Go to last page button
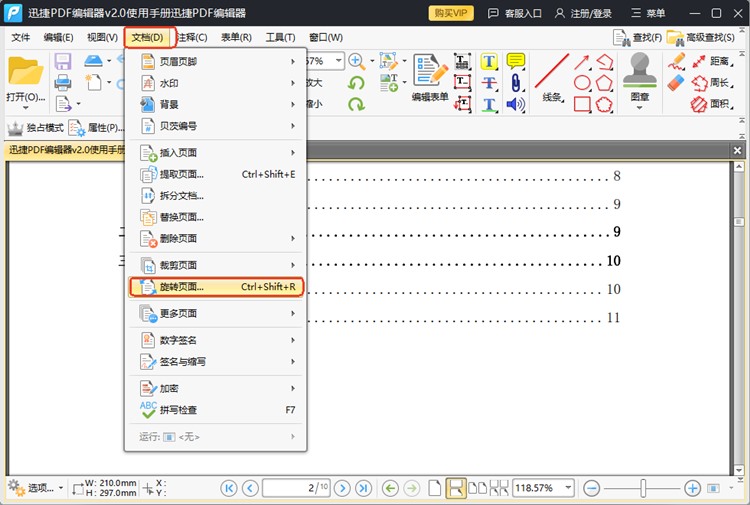Screen dimensions: 750x505 [x=363, y=488]
